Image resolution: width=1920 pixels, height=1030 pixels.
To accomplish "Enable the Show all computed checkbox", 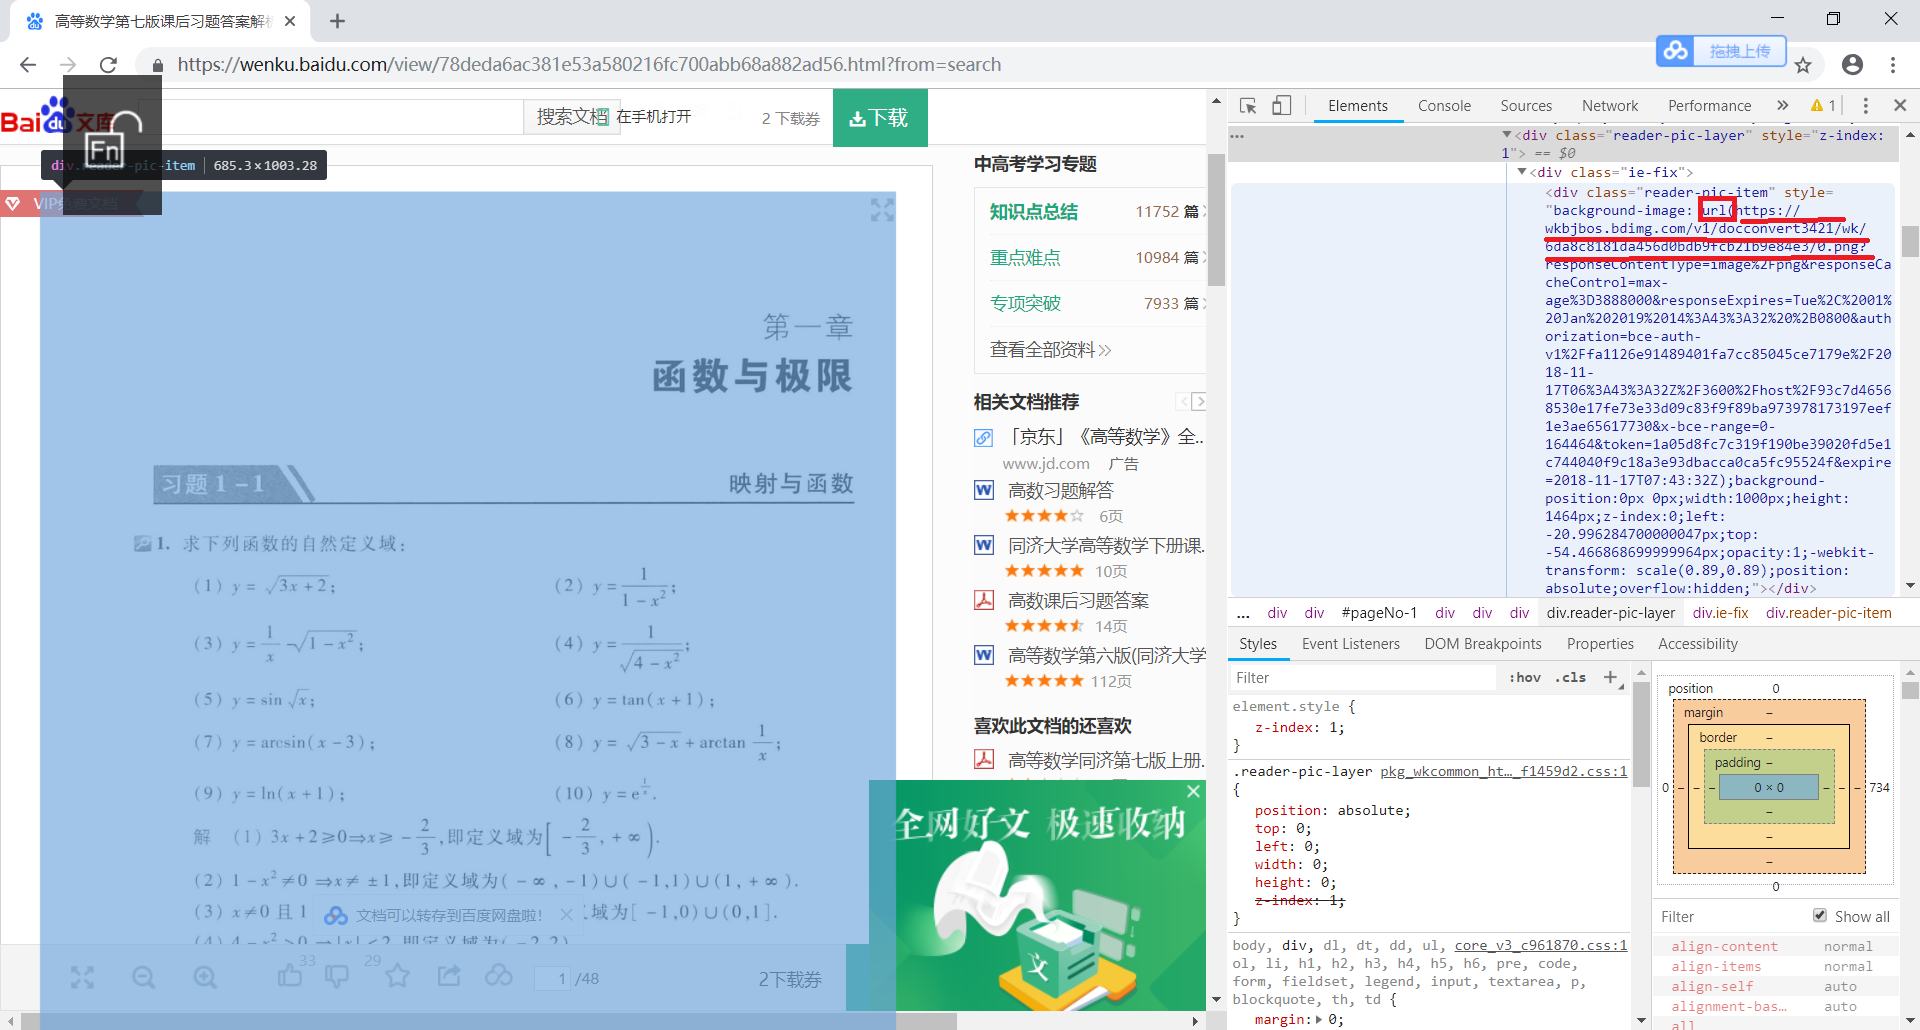I will [1820, 916].
